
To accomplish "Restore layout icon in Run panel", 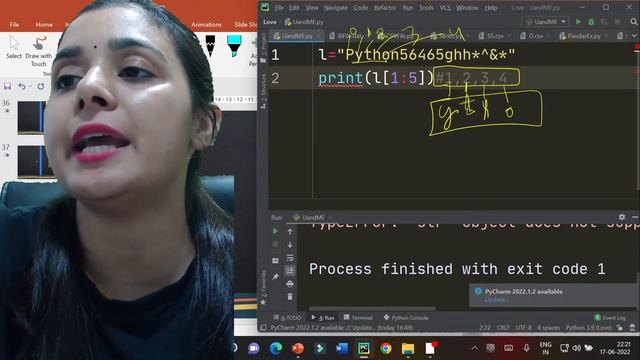I will (275, 260).
